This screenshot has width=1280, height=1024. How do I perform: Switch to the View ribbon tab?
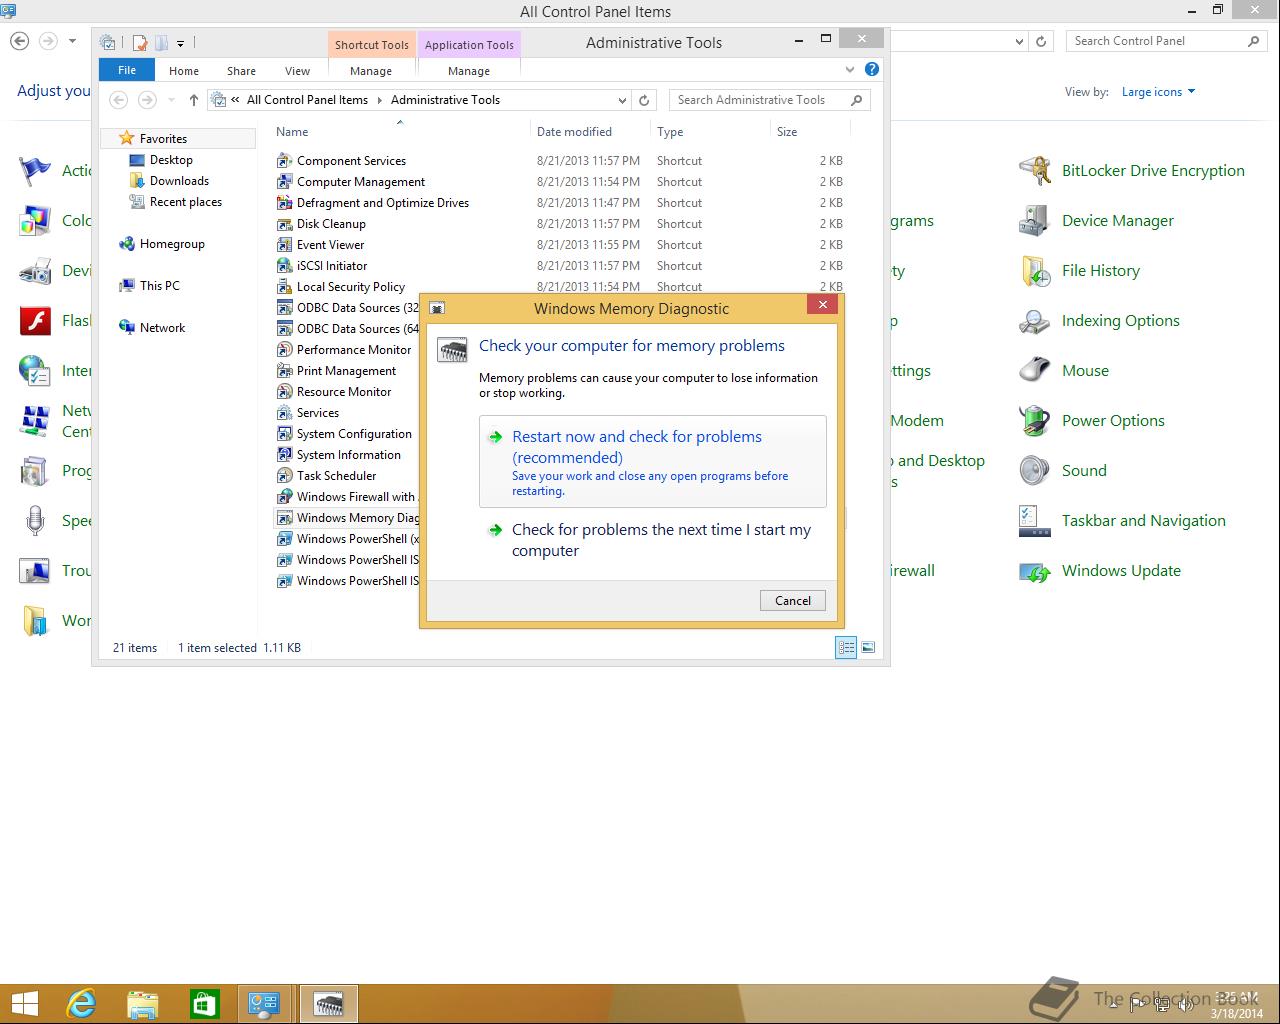(x=298, y=71)
